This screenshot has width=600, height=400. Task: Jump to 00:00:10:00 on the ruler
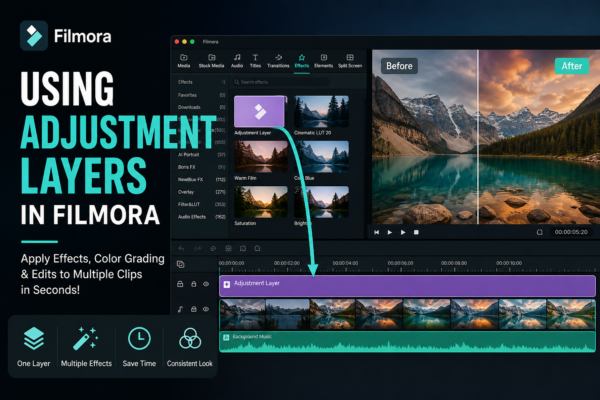(509, 263)
